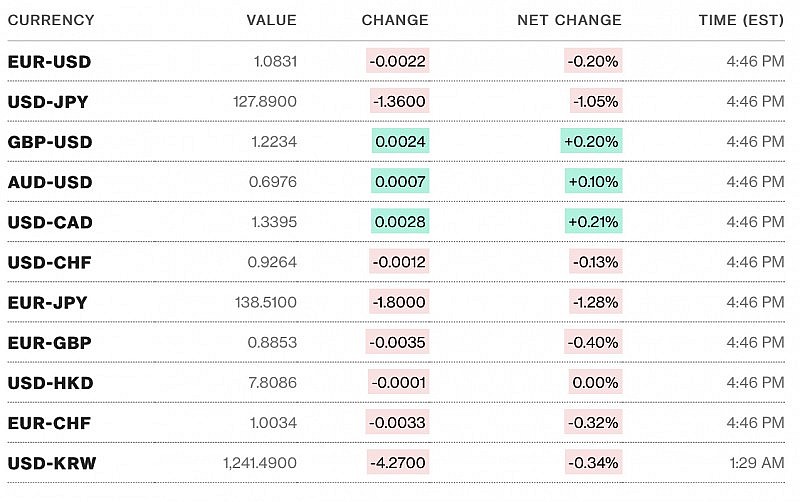Click the USD-CAD pair link
Screen dimensions: 800x502
pyautogui.click(x=50, y=222)
